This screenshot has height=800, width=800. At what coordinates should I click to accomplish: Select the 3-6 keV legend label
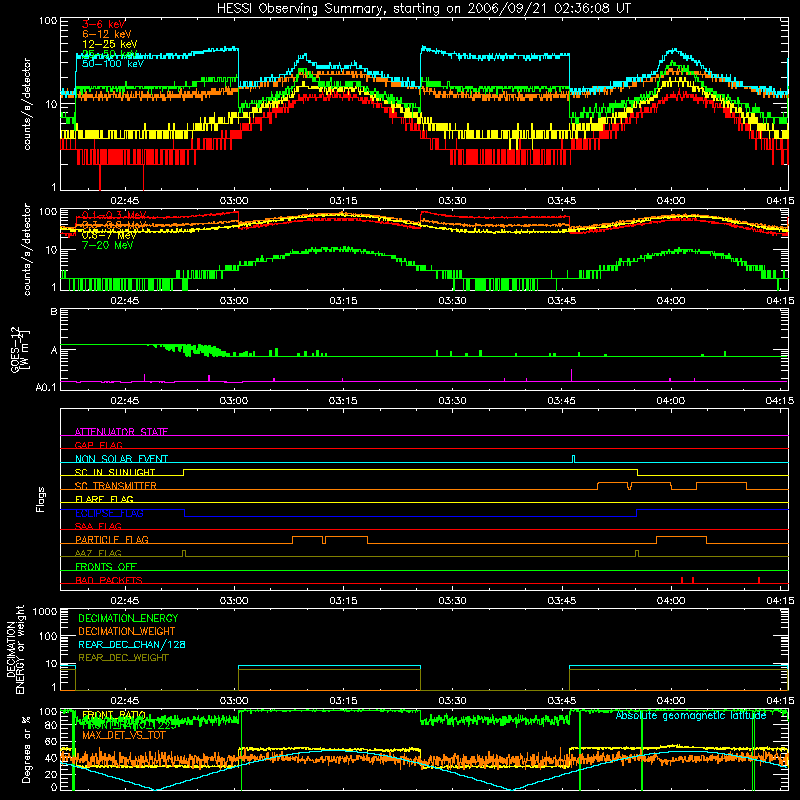click(104, 24)
